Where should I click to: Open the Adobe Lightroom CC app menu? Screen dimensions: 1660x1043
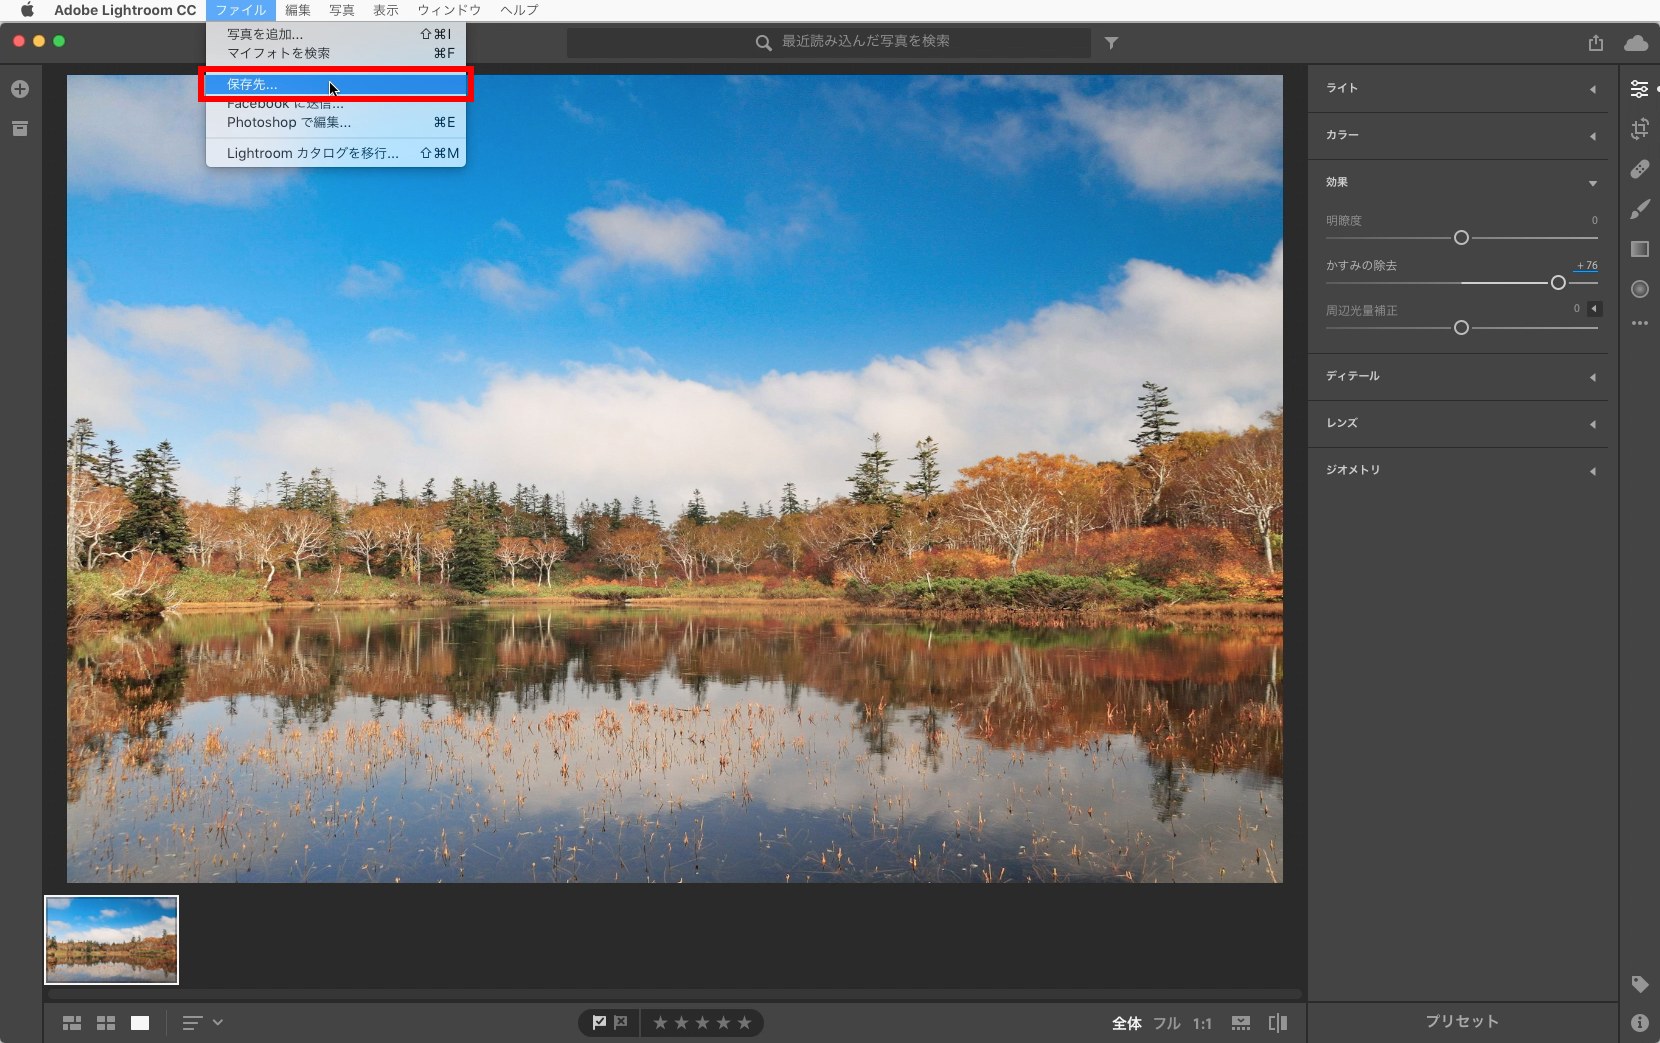click(x=125, y=10)
